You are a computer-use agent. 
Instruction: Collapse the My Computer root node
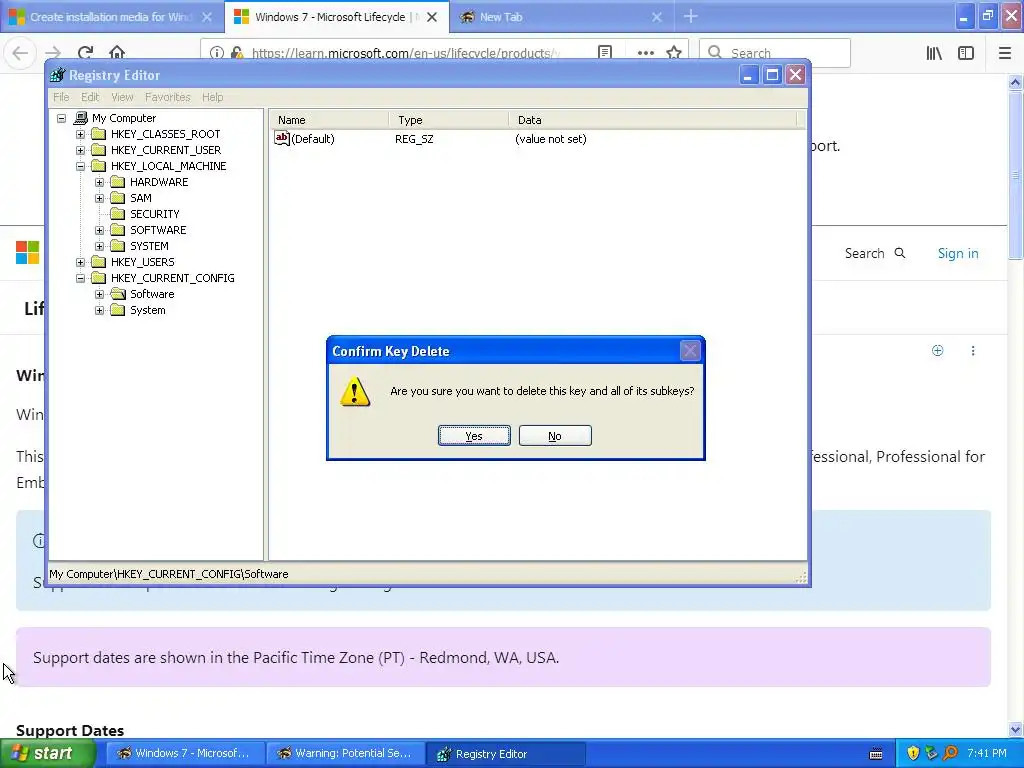tap(61, 118)
